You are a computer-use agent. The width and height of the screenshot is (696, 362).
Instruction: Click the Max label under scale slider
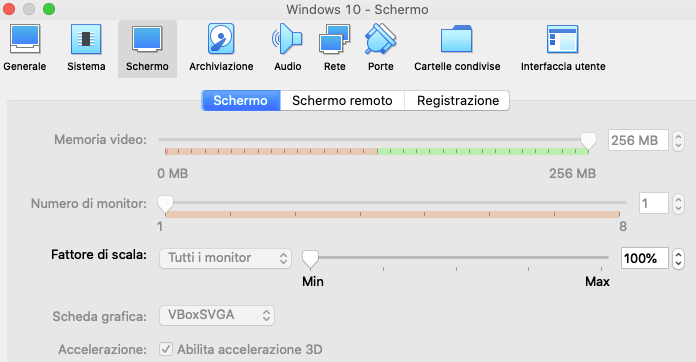(x=597, y=282)
